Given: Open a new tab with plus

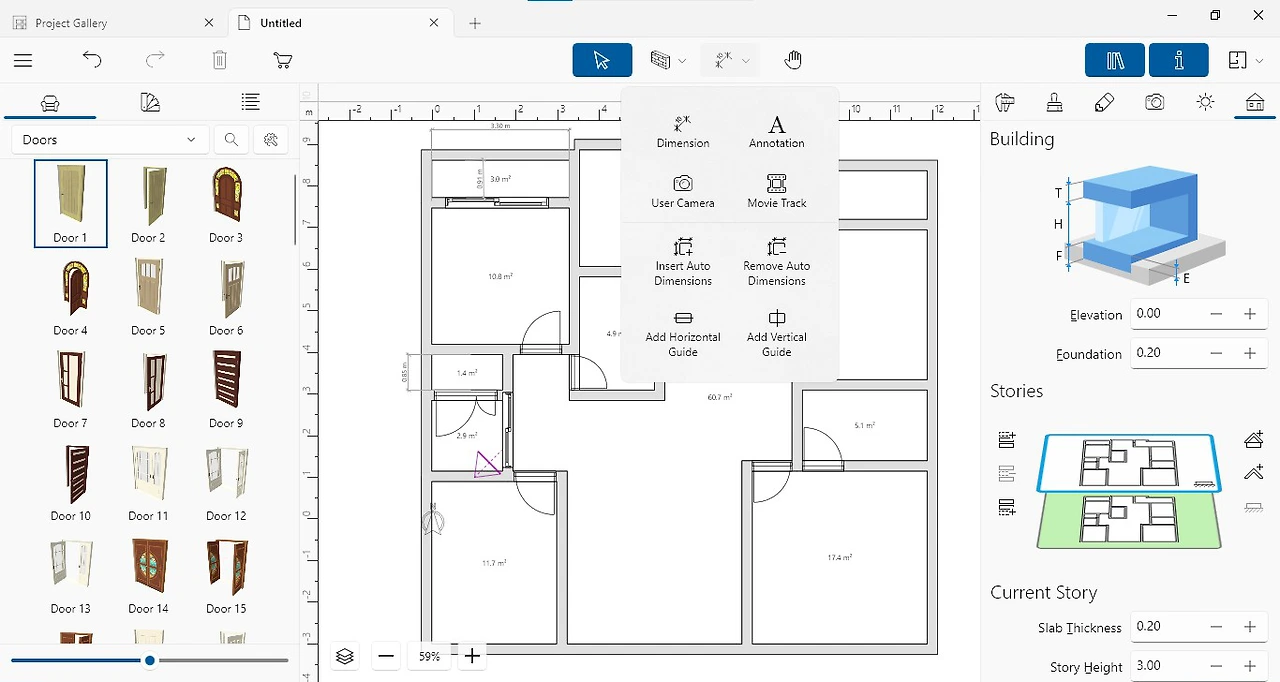Looking at the screenshot, I should (475, 23).
